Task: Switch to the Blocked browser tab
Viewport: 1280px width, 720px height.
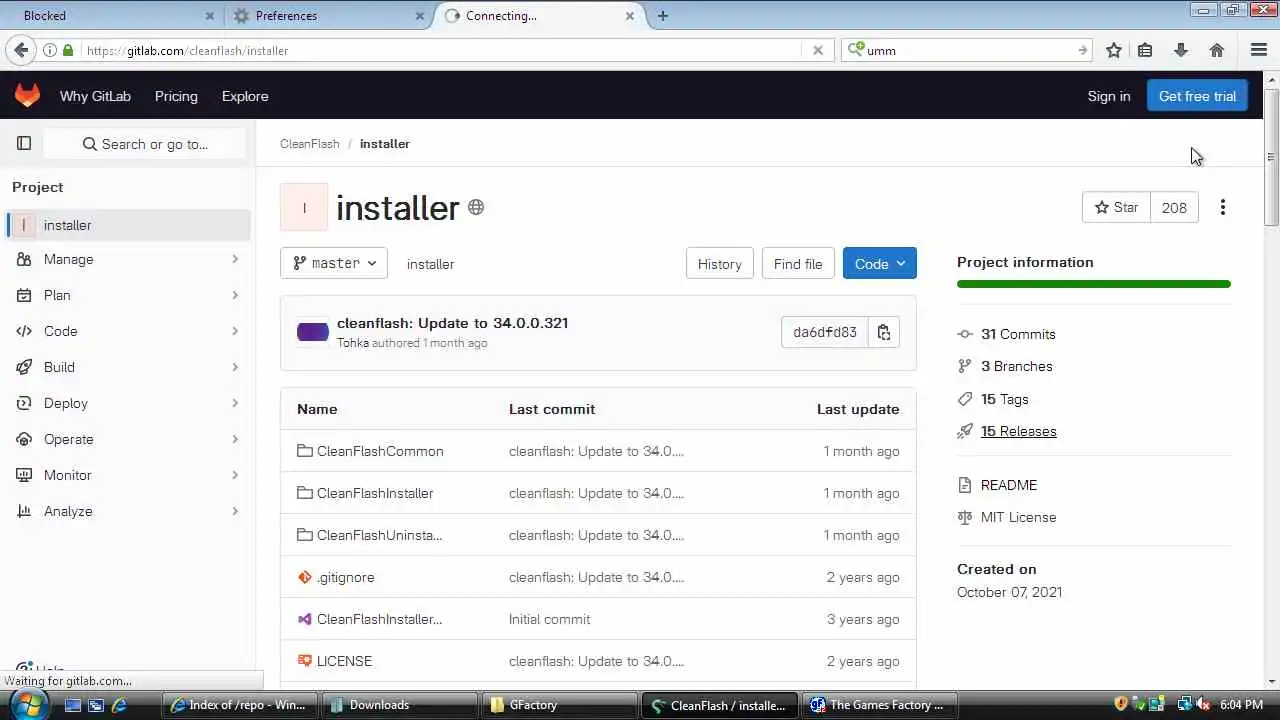Action: click(110, 16)
